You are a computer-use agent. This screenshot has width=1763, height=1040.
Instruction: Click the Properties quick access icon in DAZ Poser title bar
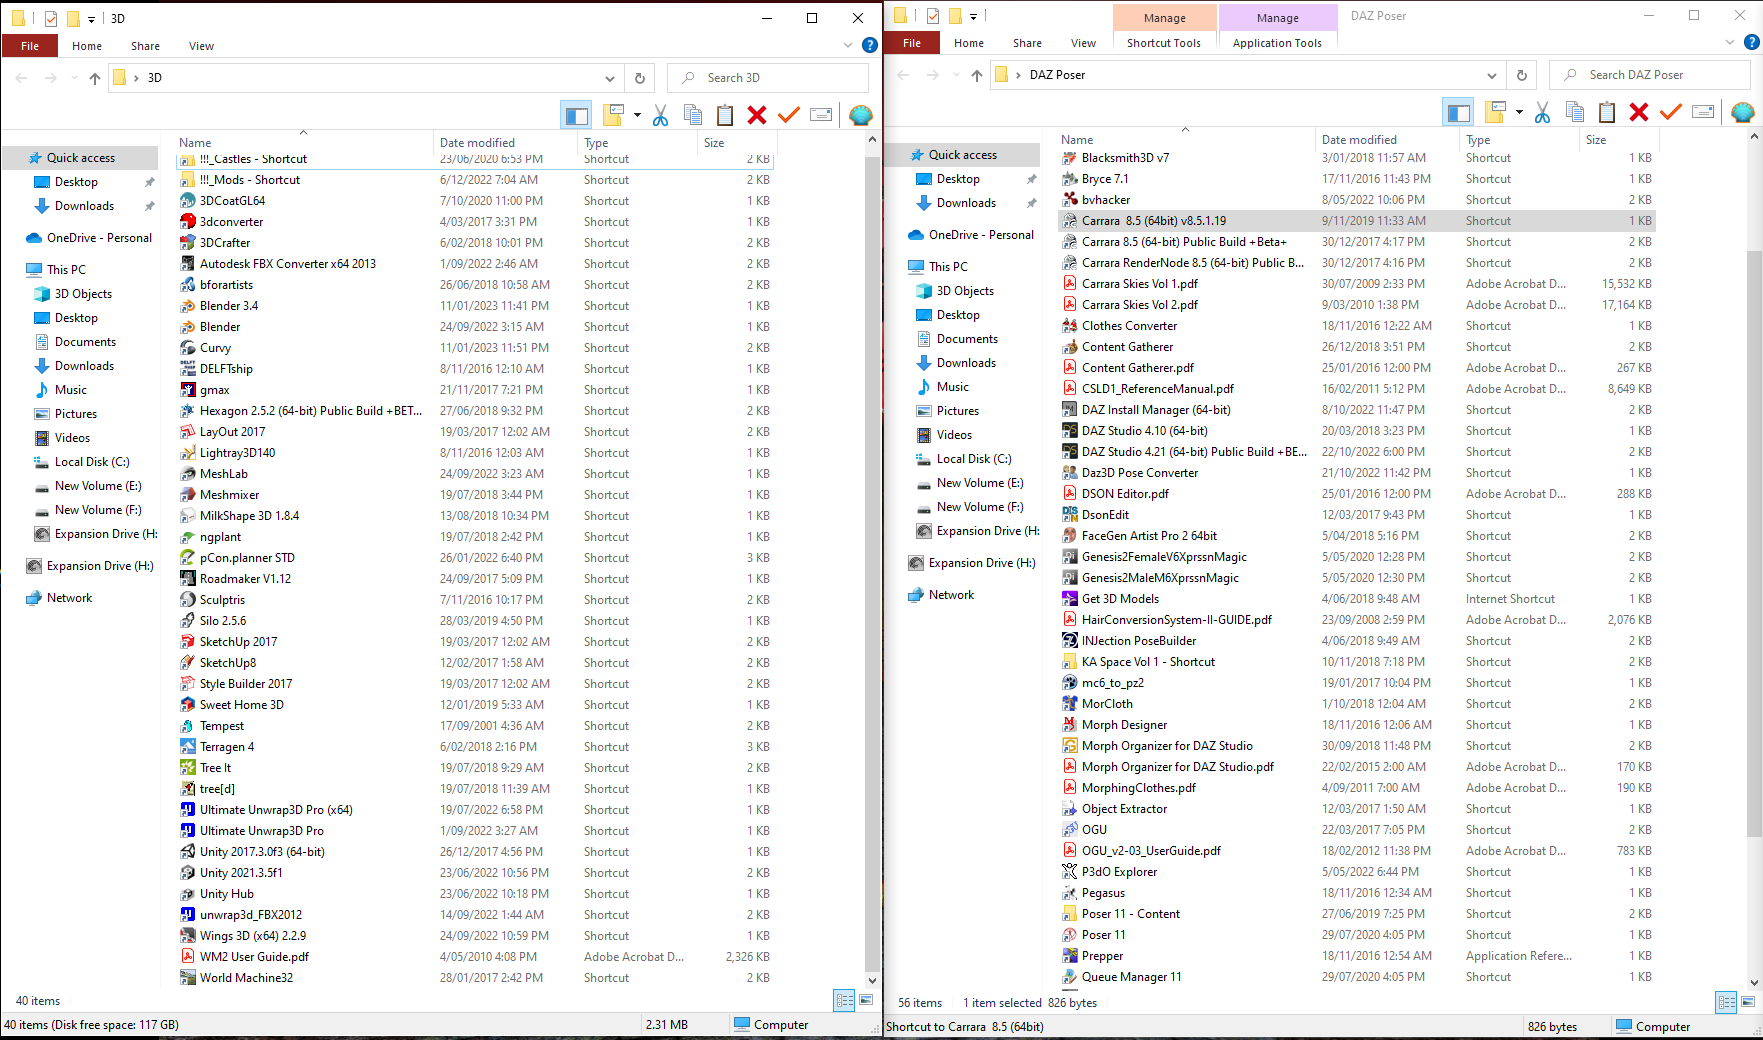pyautogui.click(x=933, y=15)
